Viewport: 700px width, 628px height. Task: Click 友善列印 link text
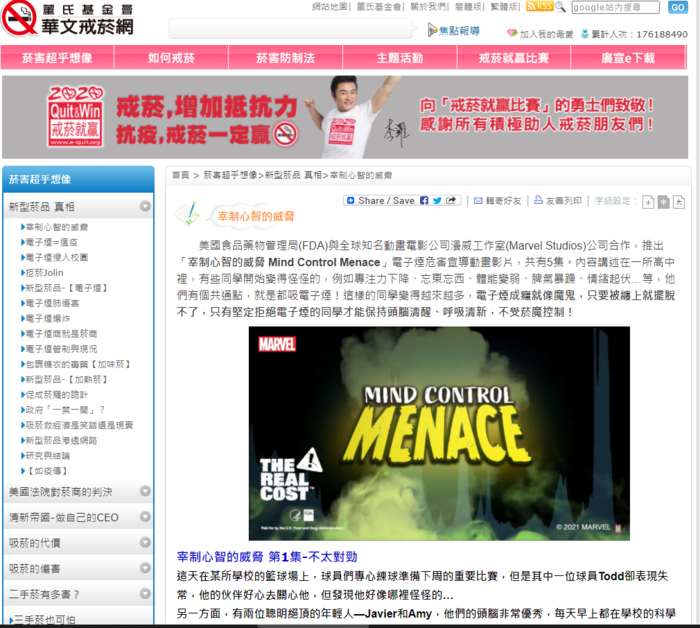pyautogui.click(x=564, y=201)
